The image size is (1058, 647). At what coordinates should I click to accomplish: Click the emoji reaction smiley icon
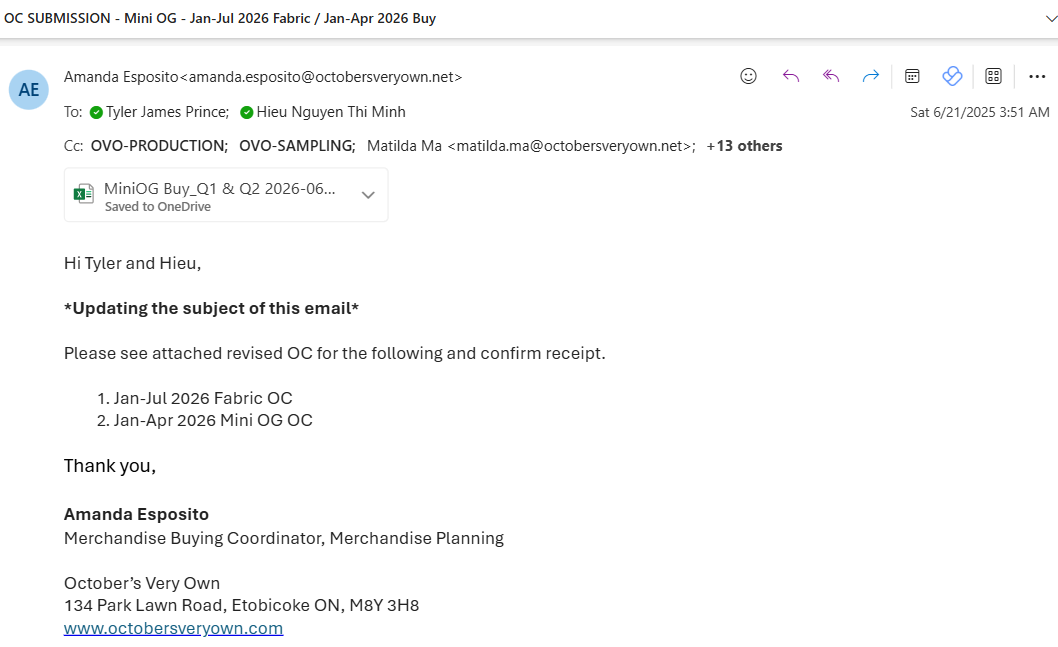(x=748, y=76)
